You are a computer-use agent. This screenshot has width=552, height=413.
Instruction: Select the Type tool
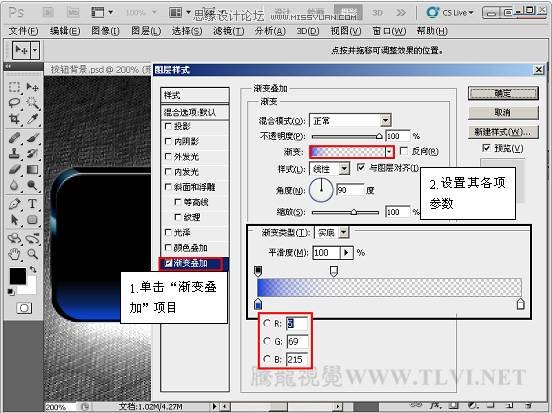[32, 204]
